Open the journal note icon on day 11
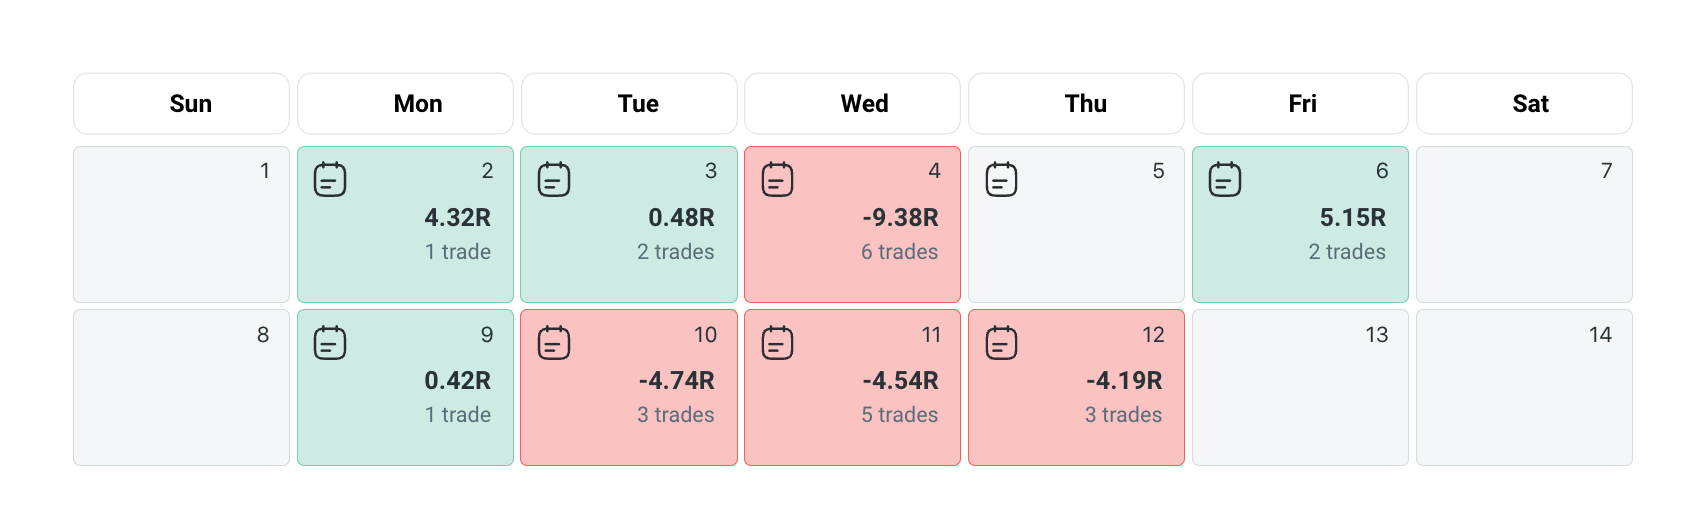 tap(777, 343)
